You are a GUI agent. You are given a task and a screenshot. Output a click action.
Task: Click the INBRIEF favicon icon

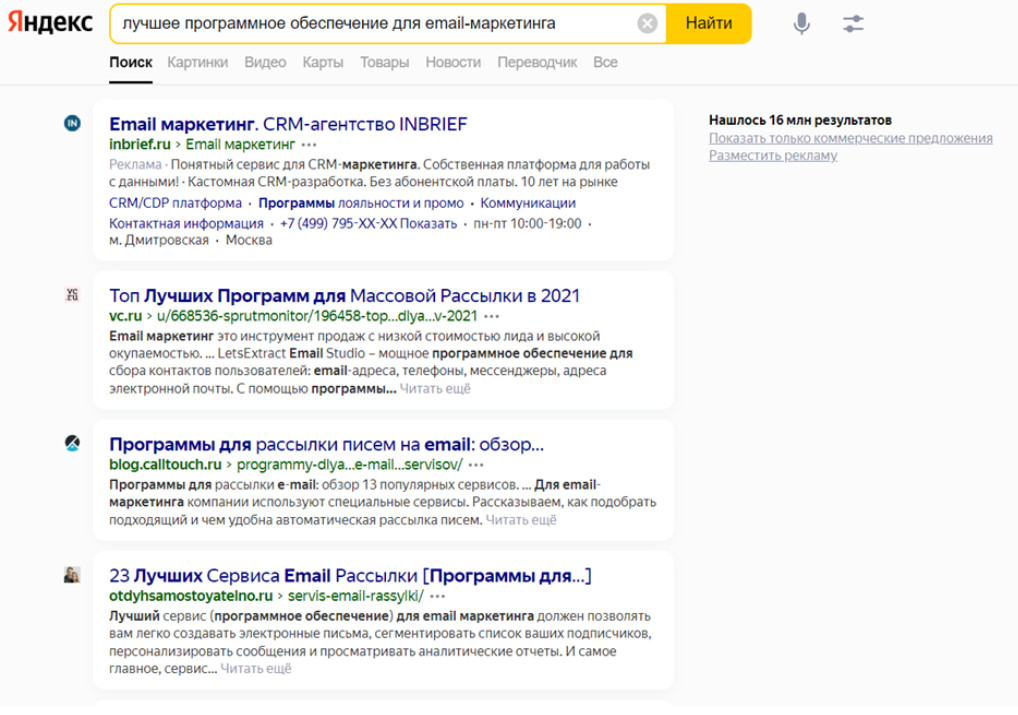(x=72, y=124)
